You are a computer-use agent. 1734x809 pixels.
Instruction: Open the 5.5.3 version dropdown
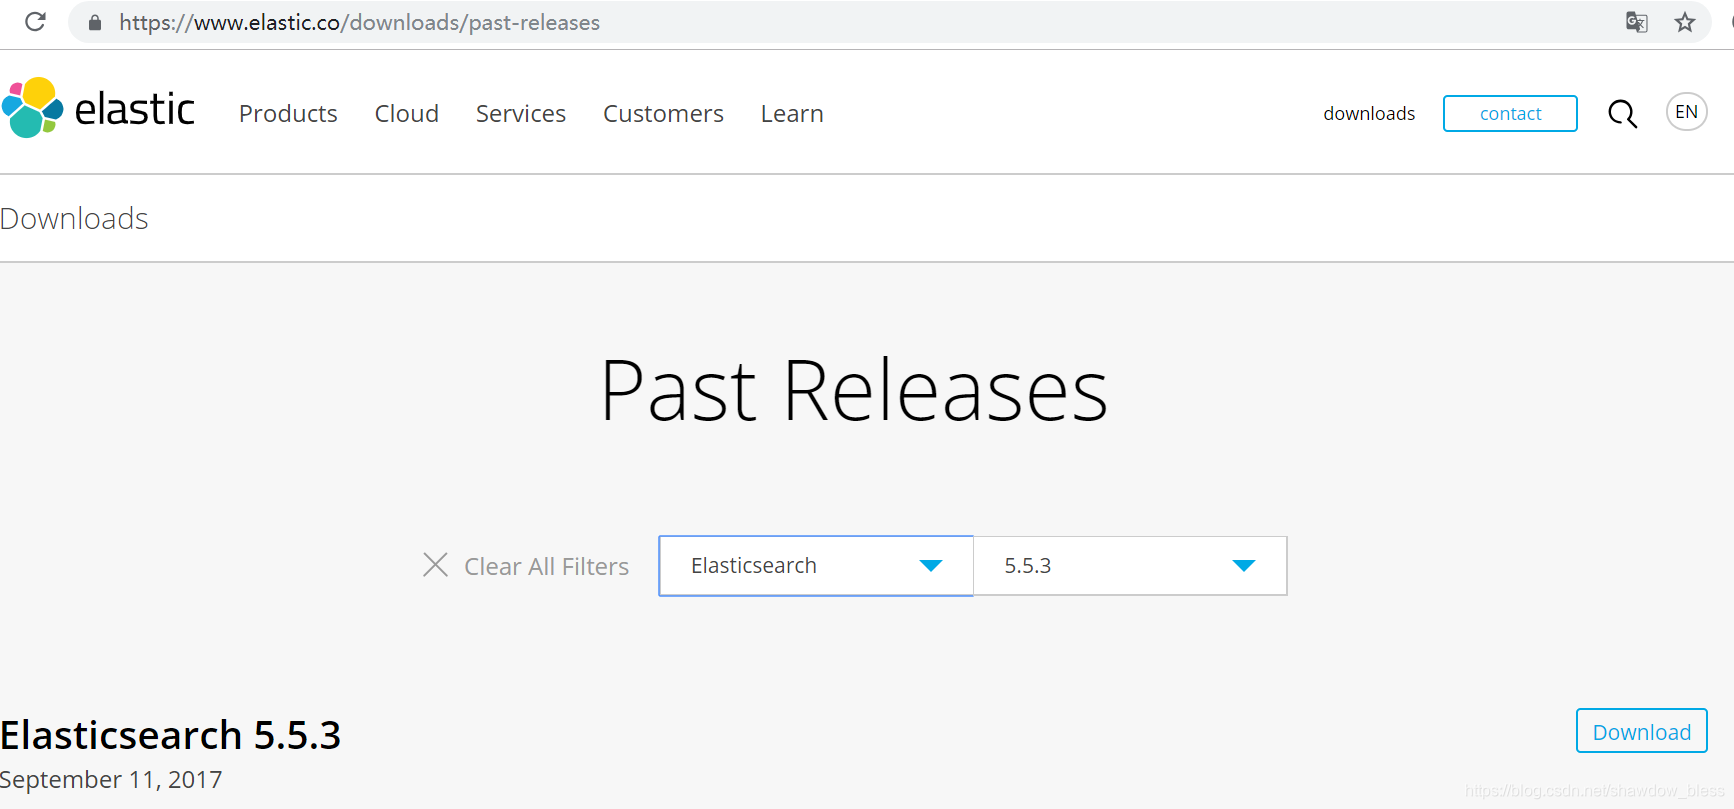coord(1130,566)
